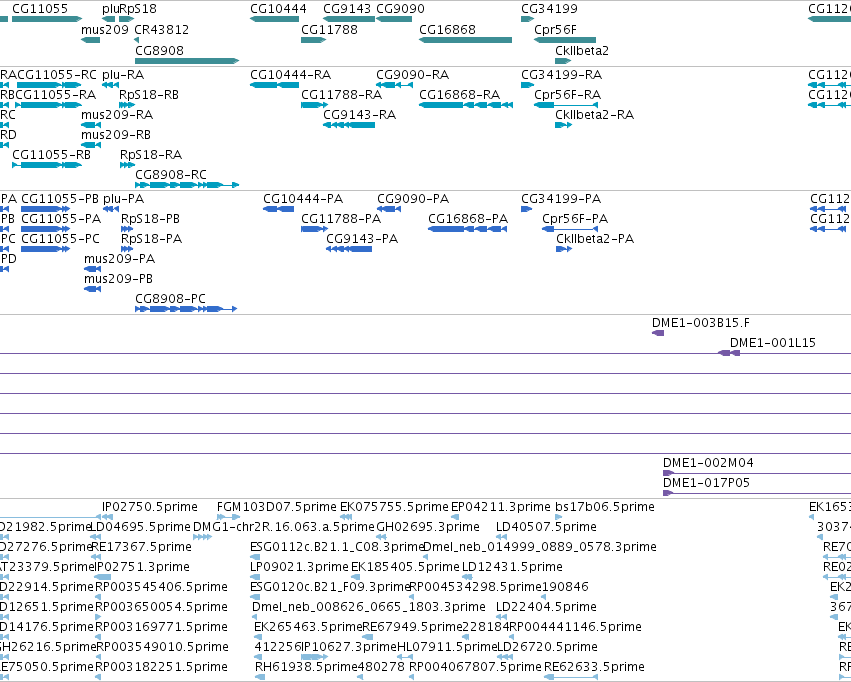Select the CG10444 gene glyph in top track
851x682 pixels.
coord(274,20)
